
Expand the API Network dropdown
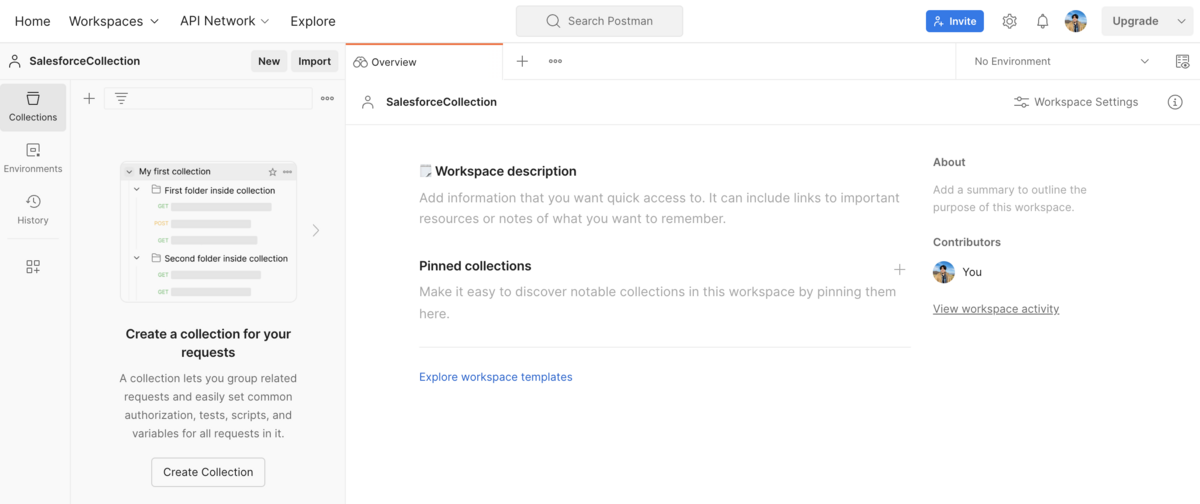click(225, 21)
